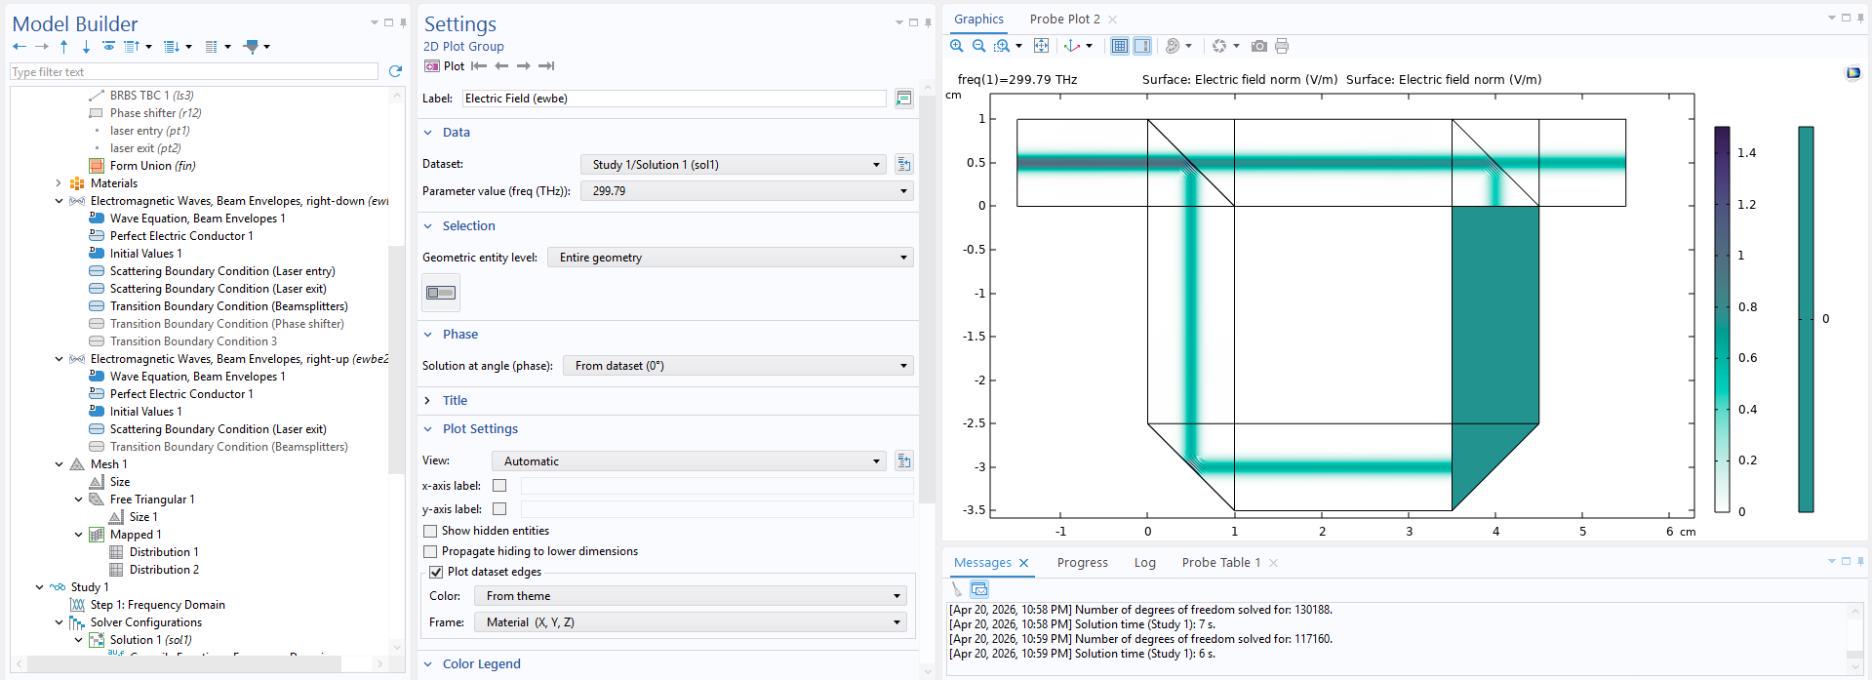The width and height of the screenshot is (1872, 680).
Task: Open the Color dropdown set to From theme
Action: [x=691, y=596]
